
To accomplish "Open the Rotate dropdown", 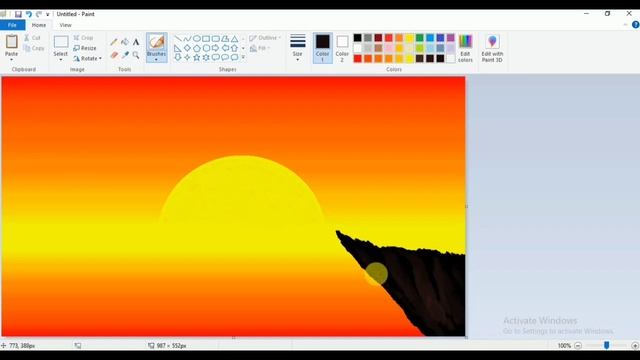I will tap(88, 58).
